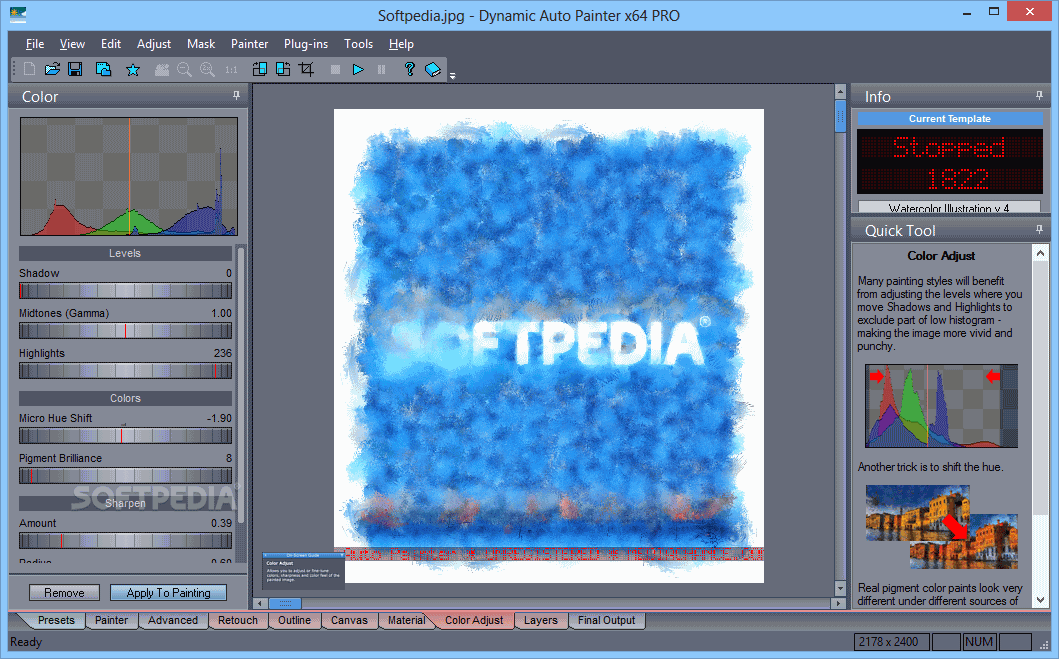
Task: Click the blue star favorites icon
Action: [133, 70]
